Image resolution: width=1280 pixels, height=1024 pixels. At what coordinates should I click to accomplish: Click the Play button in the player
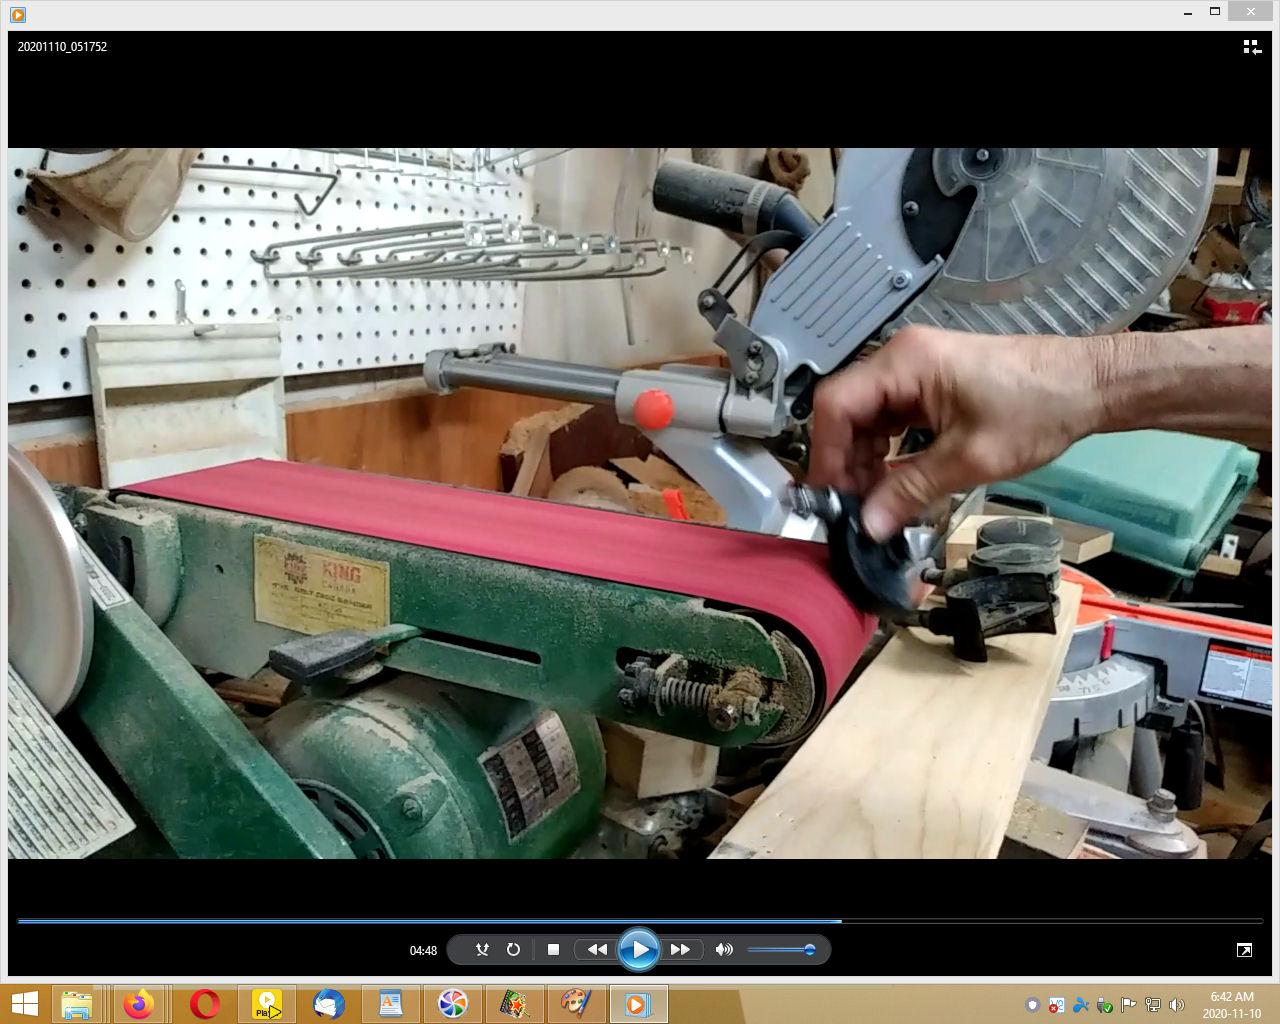click(639, 949)
